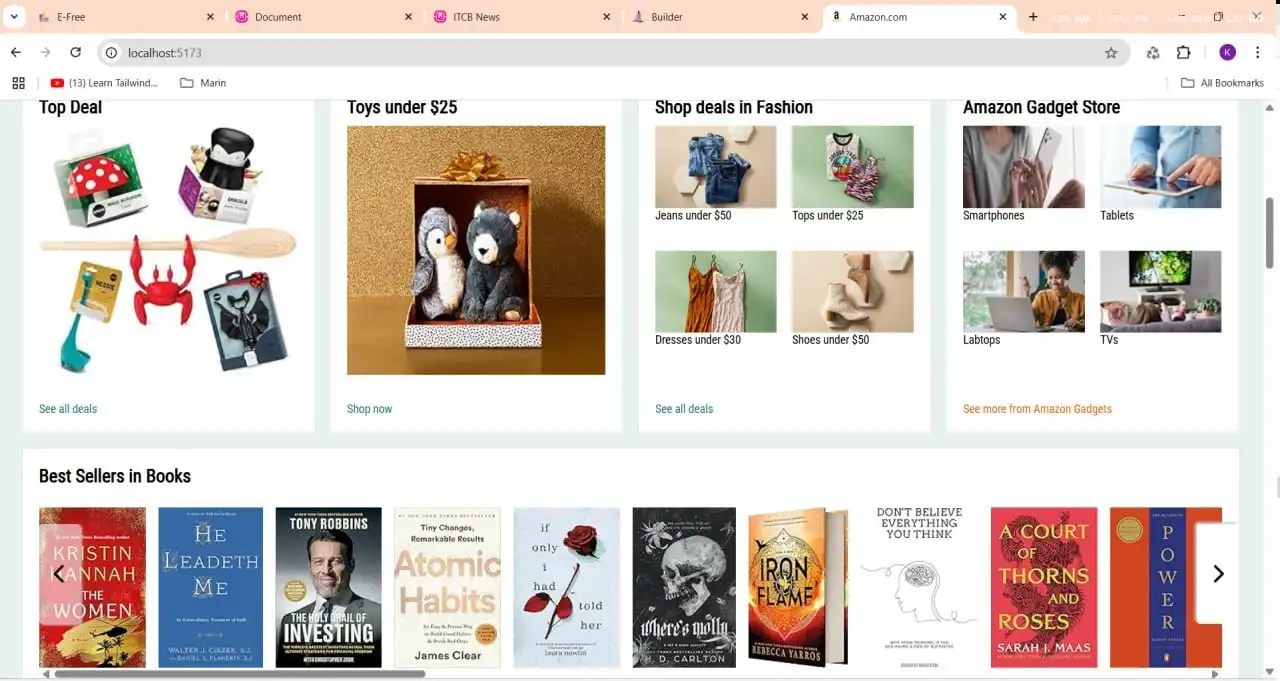Switch to the E-Free tab

(125, 17)
